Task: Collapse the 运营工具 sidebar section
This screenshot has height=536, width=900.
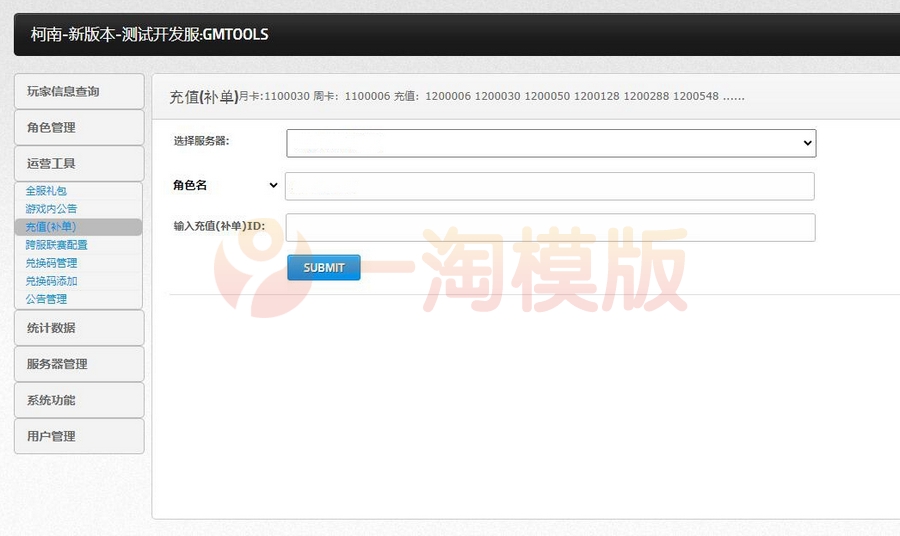Action: pos(78,163)
